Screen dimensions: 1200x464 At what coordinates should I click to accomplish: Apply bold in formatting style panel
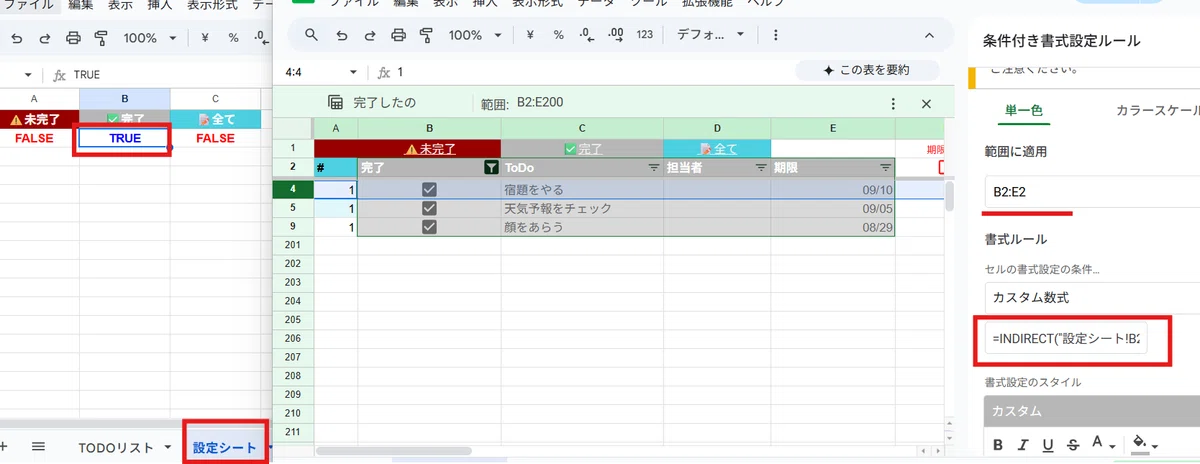pos(997,444)
